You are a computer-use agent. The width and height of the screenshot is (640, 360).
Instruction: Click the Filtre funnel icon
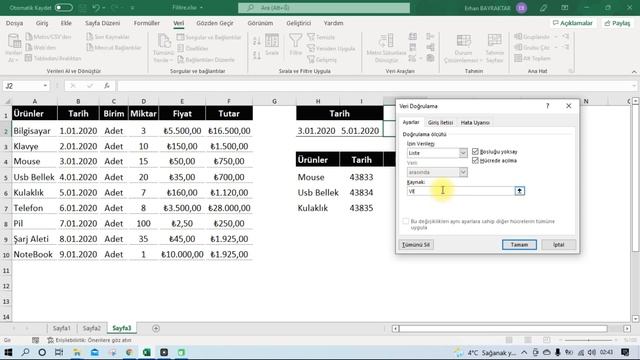point(296,41)
